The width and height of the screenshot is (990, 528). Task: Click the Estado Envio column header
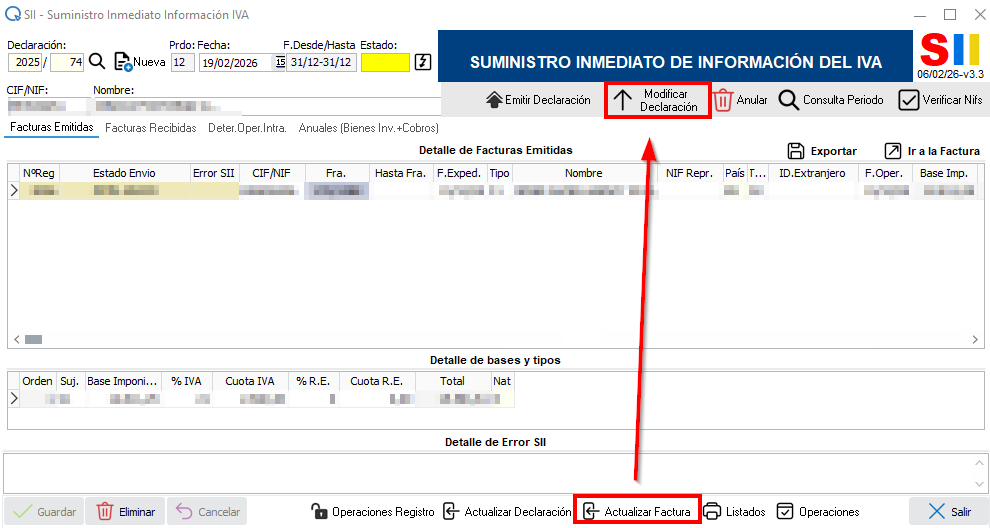coord(124,173)
